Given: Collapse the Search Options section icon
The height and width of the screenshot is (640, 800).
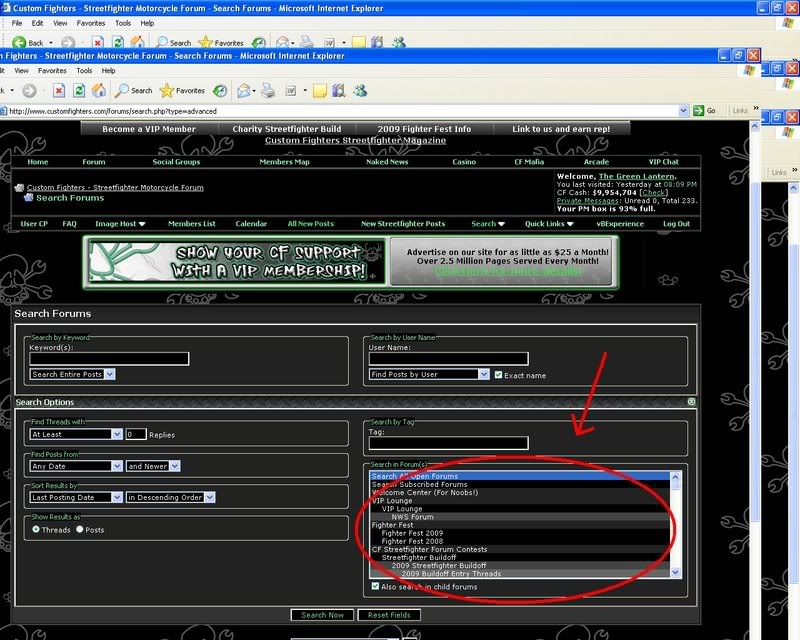Looking at the screenshot, I should (691, 402).
